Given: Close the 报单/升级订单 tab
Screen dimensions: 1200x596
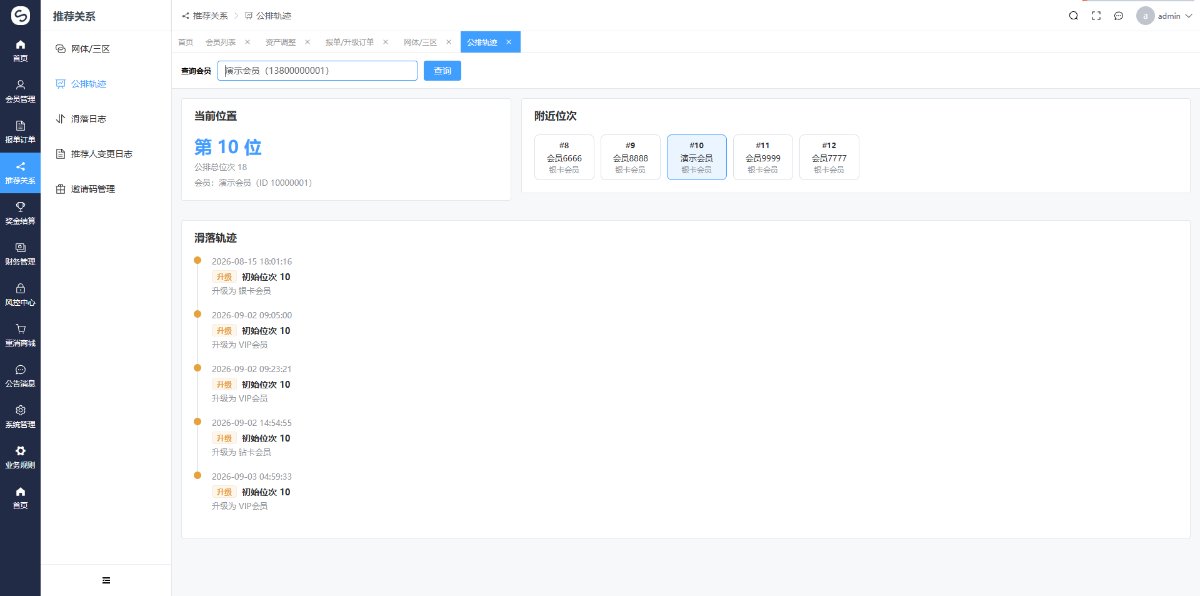Looking at the screenshot, I should click(385, 42).
